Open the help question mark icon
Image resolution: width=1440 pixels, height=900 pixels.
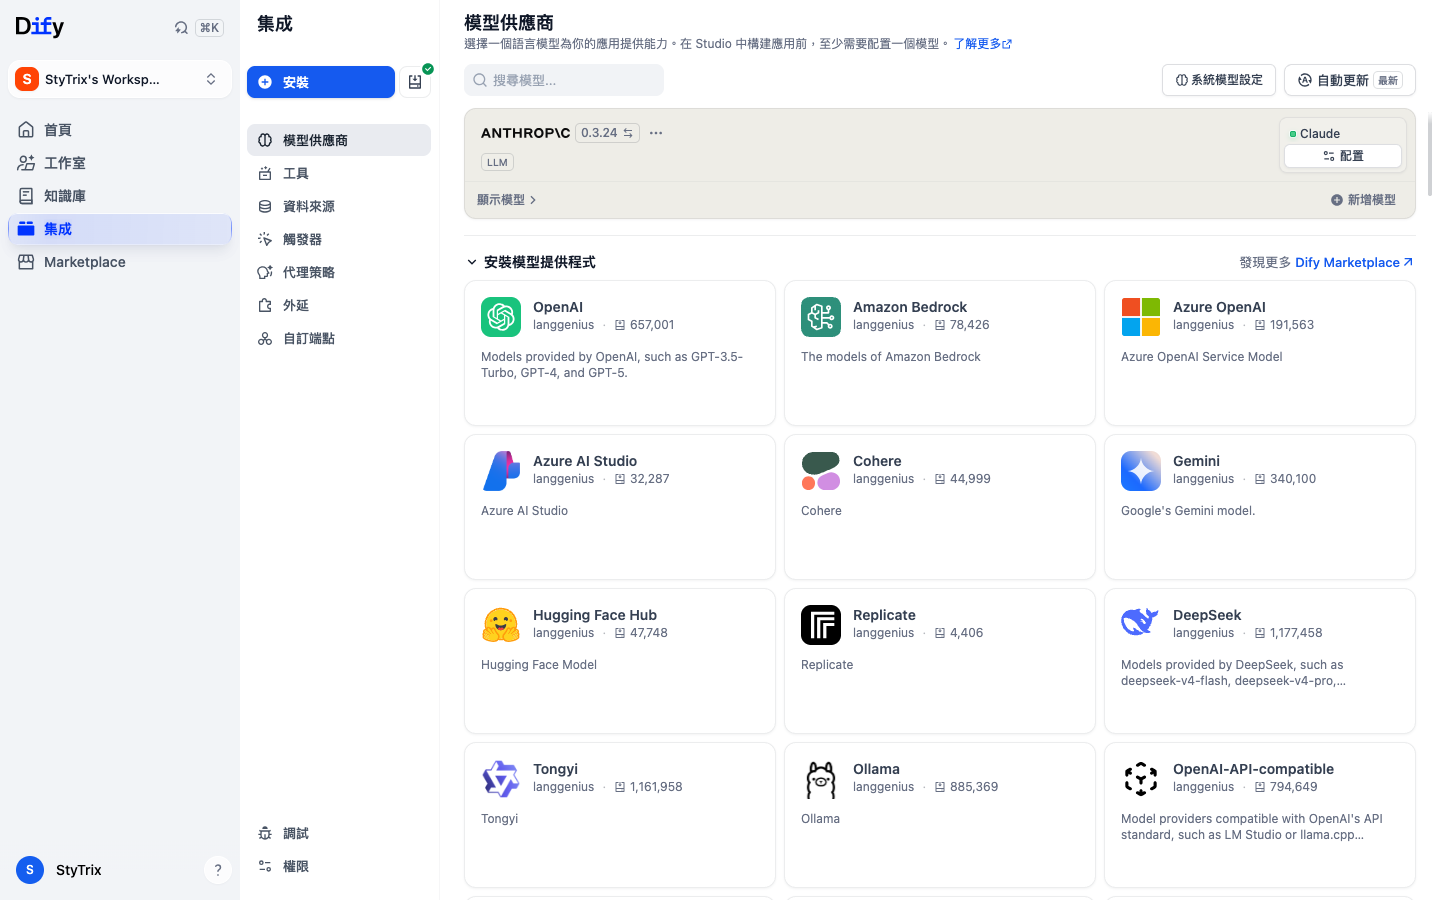[218, 870]
